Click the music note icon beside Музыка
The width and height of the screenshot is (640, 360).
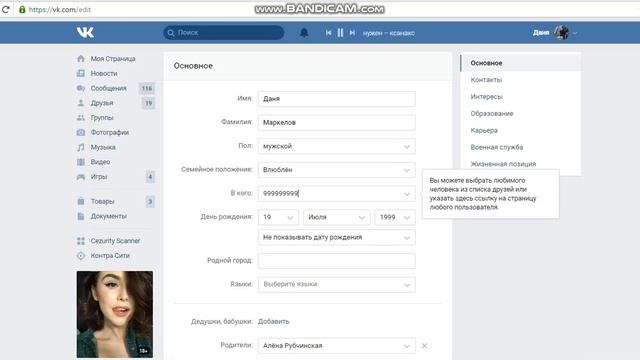coord(81,147)
